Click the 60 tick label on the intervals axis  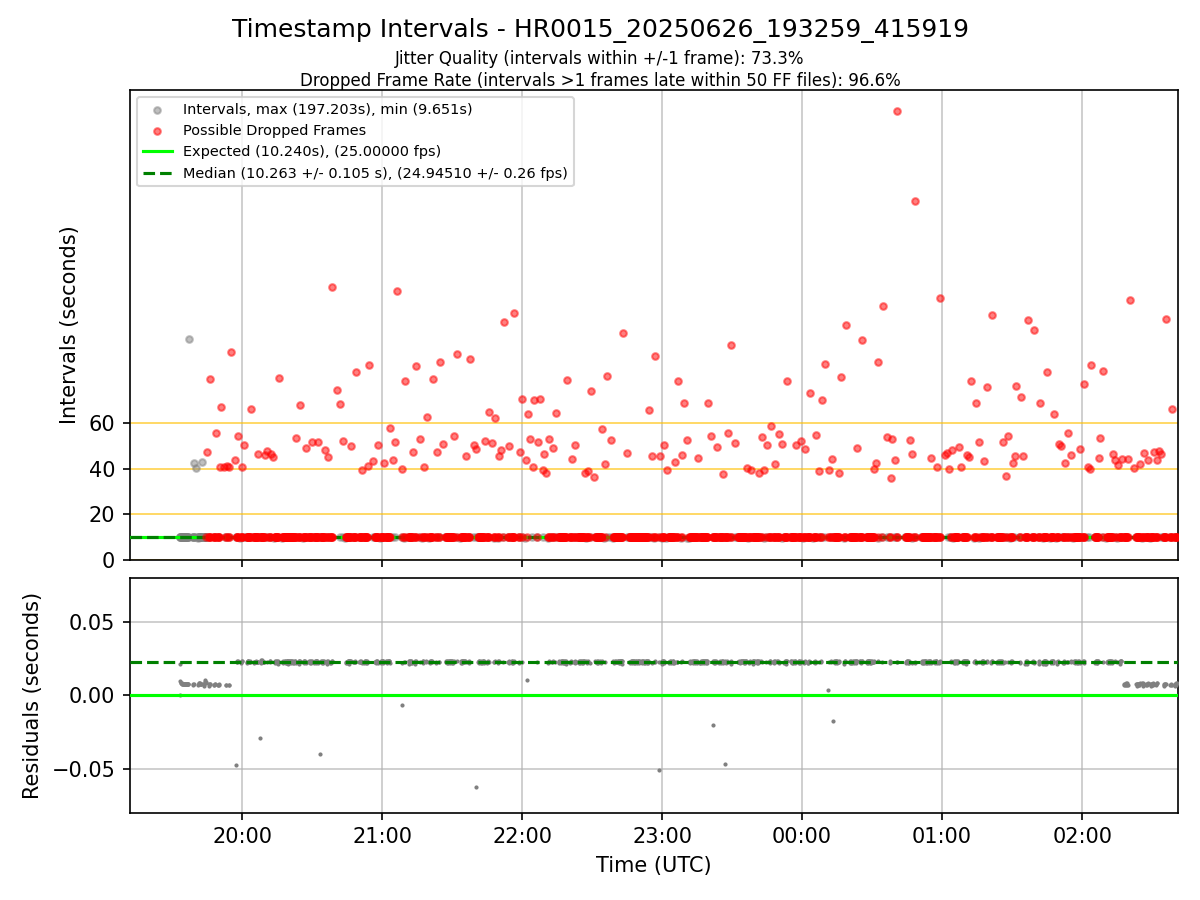click(x=104, y=423)
